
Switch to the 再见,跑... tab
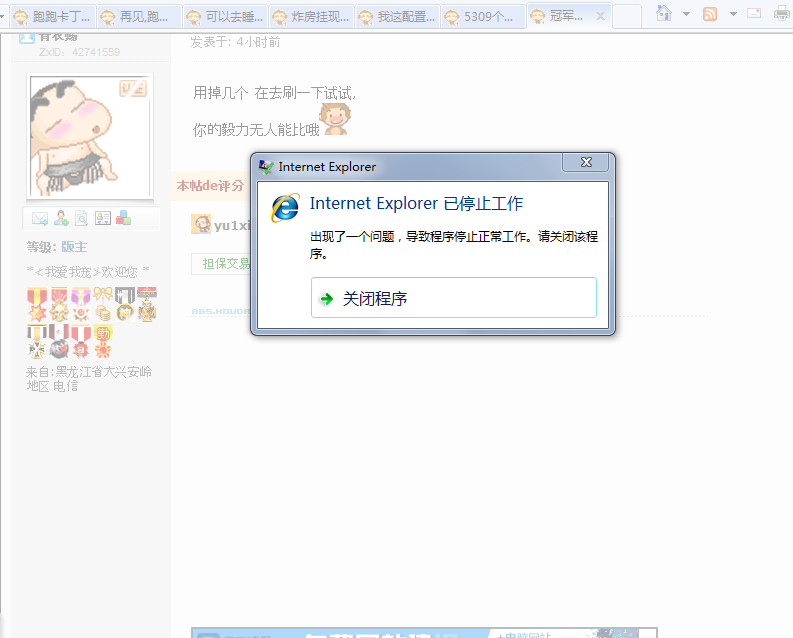(139, 17)
